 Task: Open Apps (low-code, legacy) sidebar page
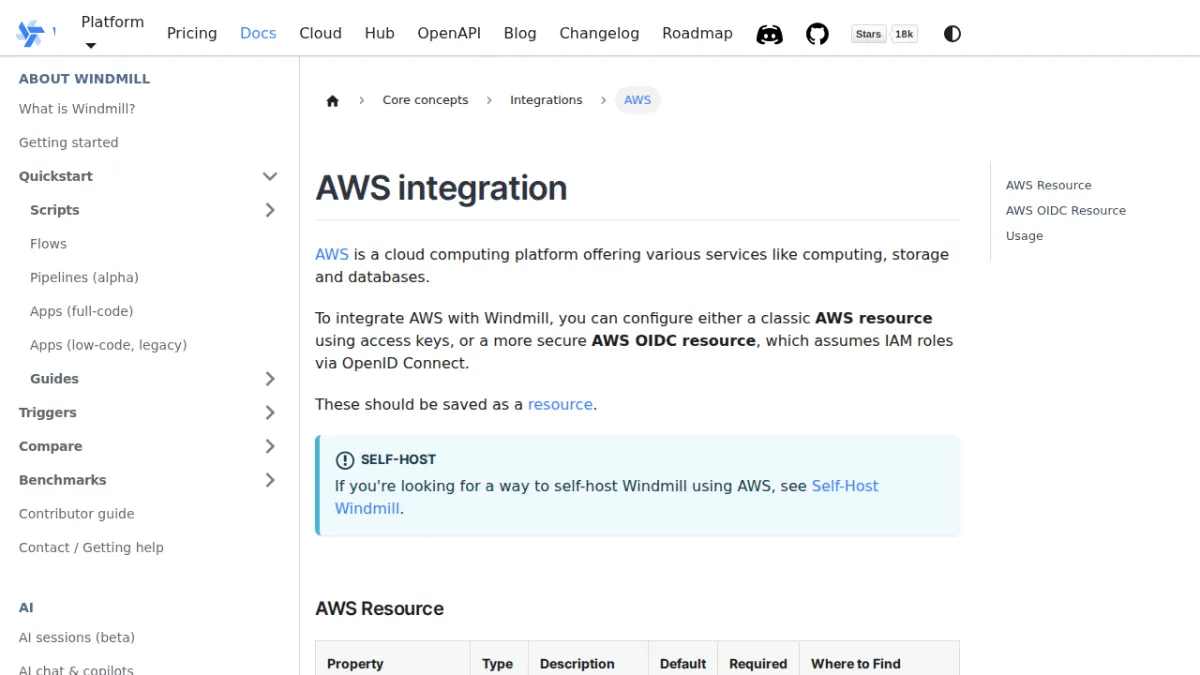pos(108,345)
